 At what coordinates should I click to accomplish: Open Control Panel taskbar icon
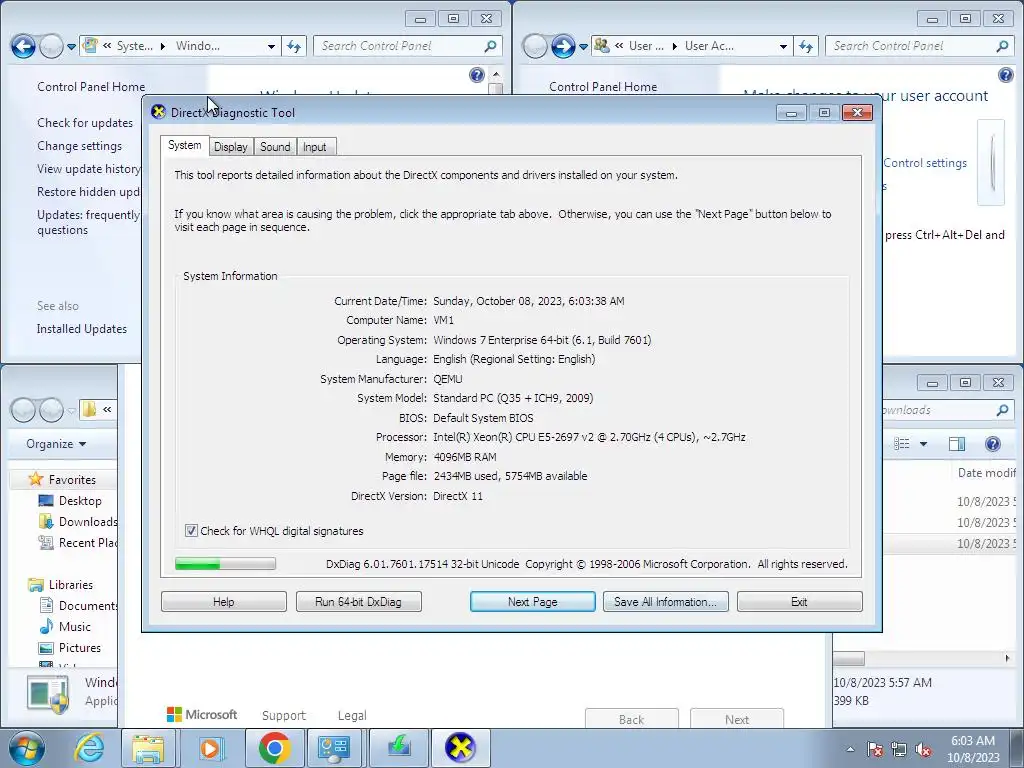pos(334,748)
